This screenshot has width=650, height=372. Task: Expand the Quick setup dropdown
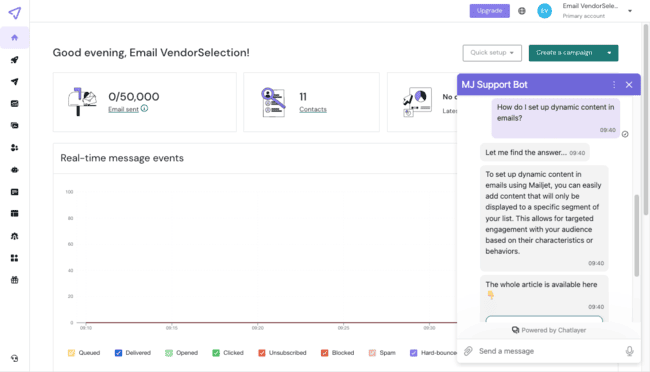[x=492, y=53]
